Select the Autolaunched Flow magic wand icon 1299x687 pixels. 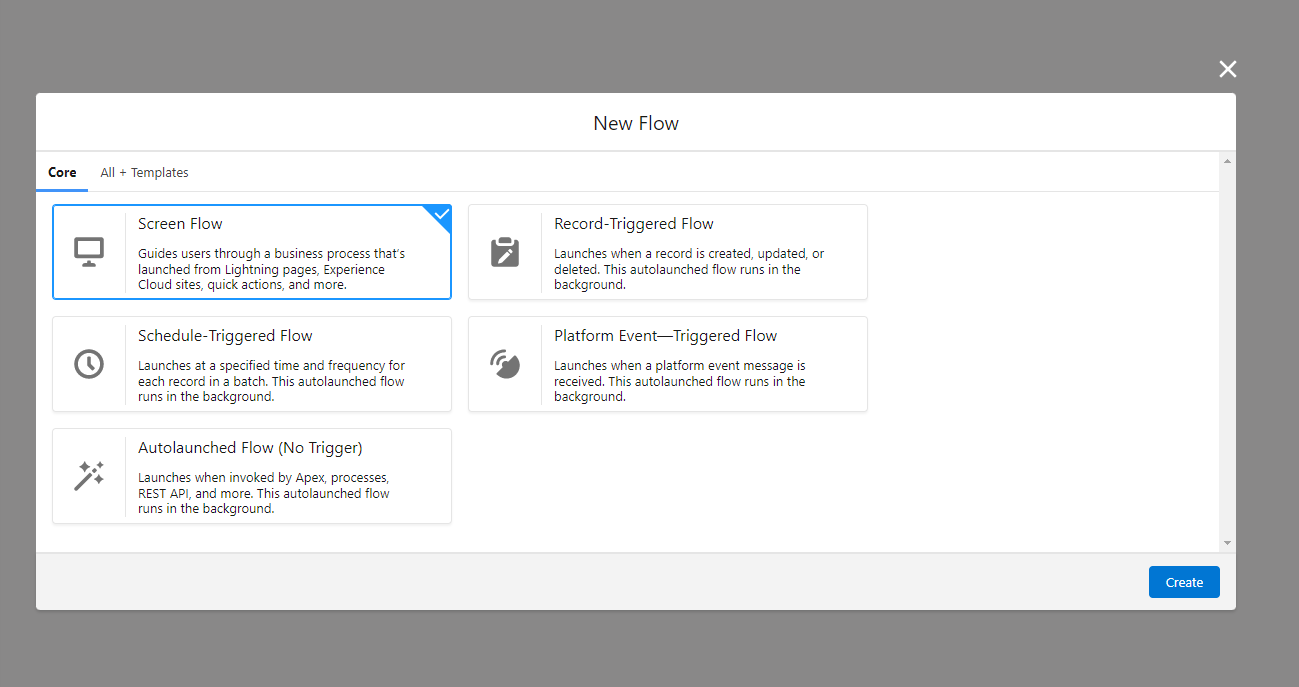pyautogui.click(x=89, y=475)
